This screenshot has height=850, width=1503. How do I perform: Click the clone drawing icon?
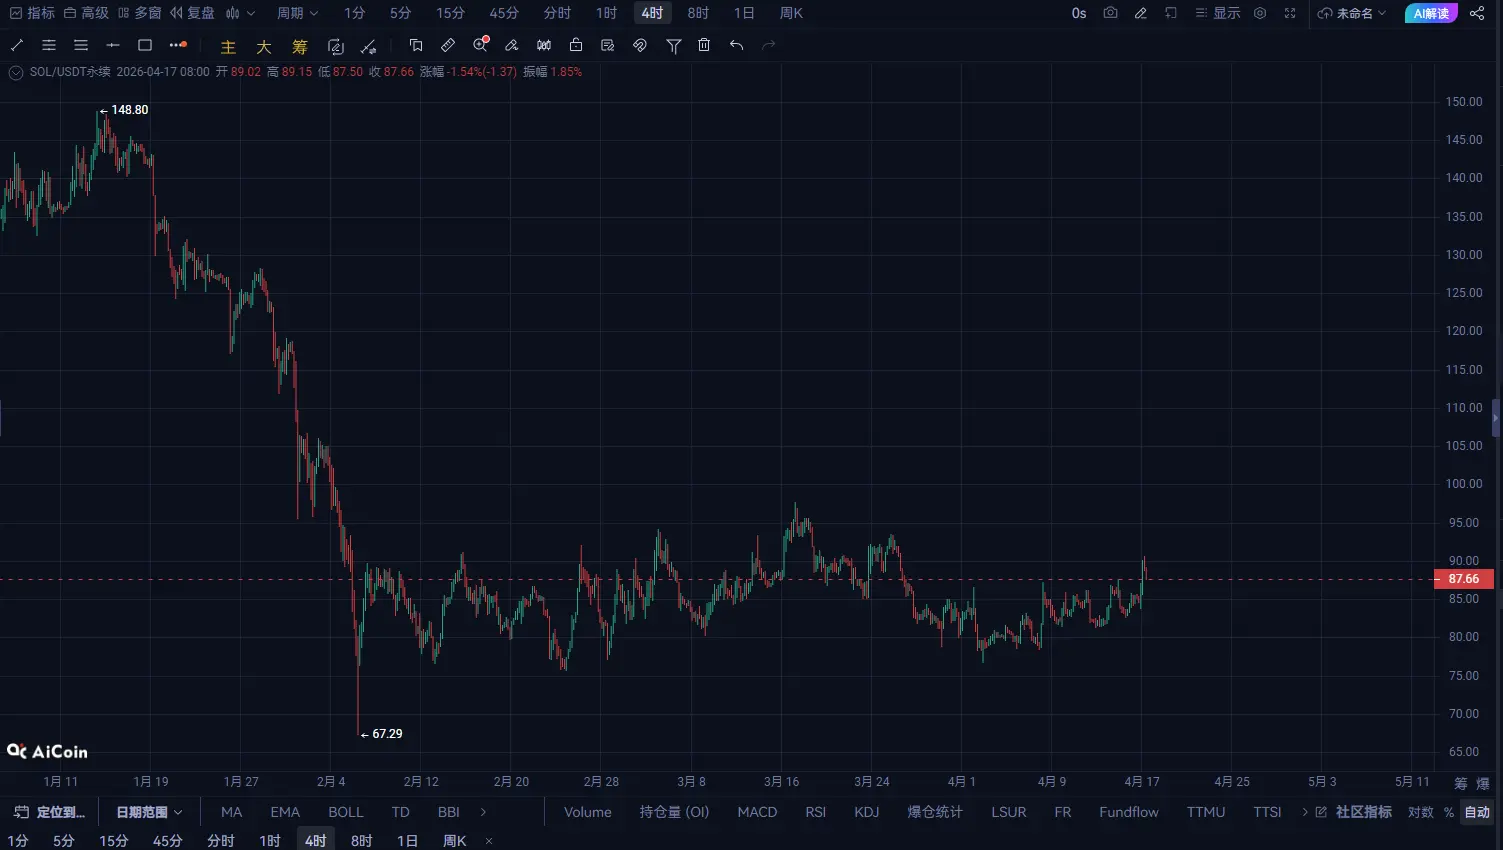416,45
